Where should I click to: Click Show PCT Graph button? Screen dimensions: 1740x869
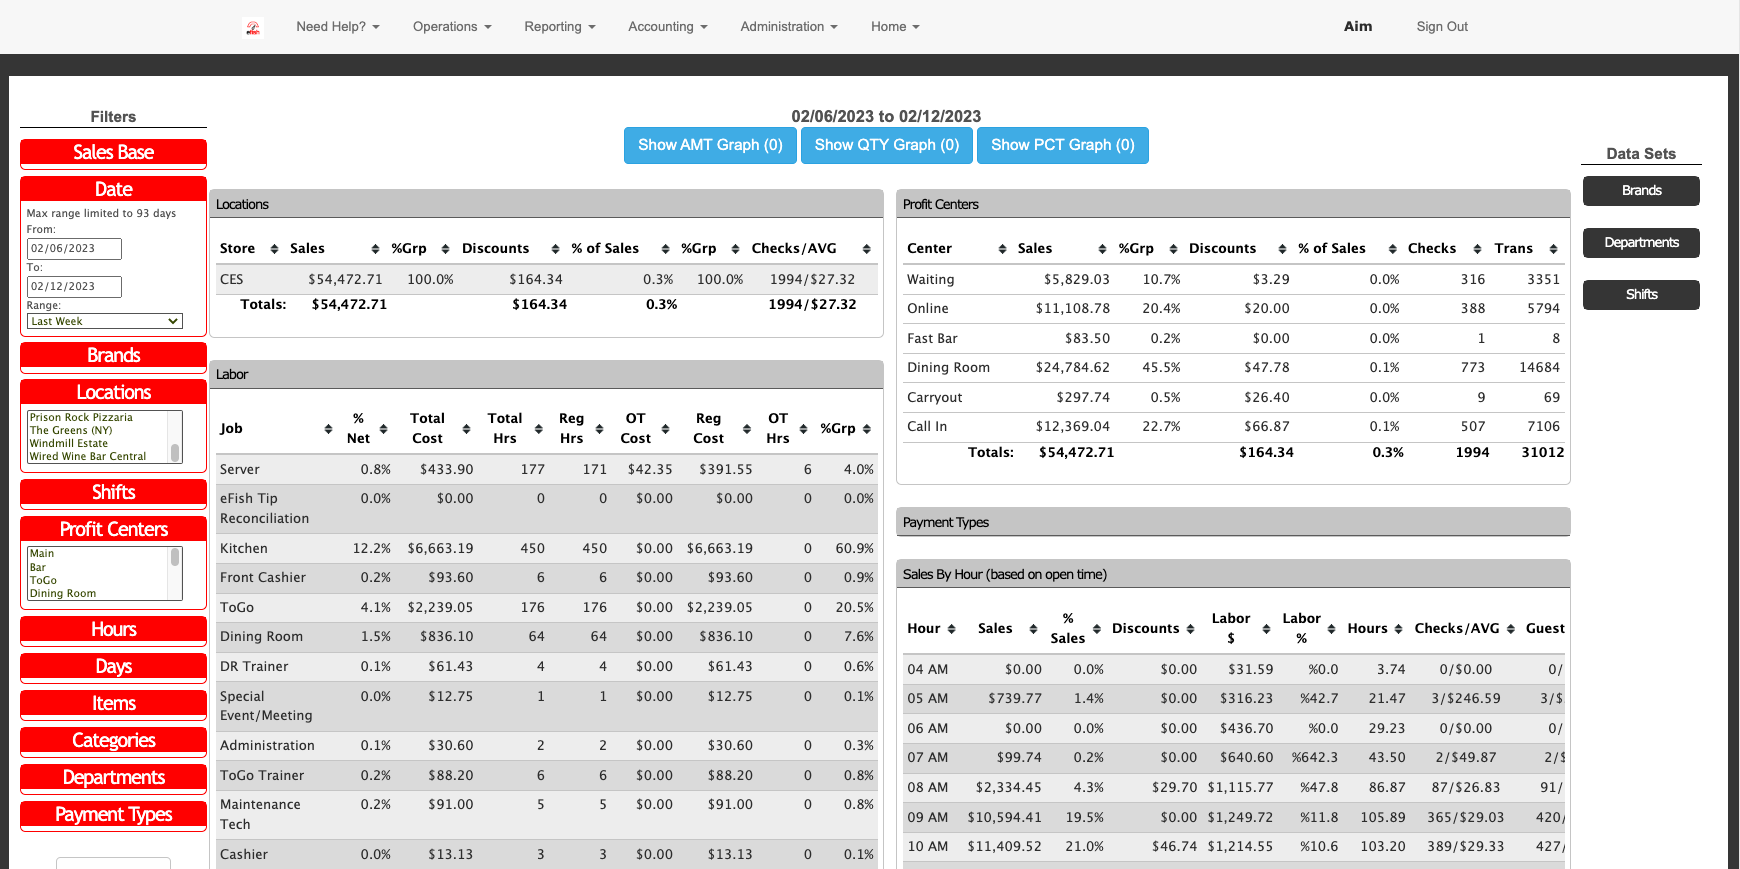[x=1063, y=145]
